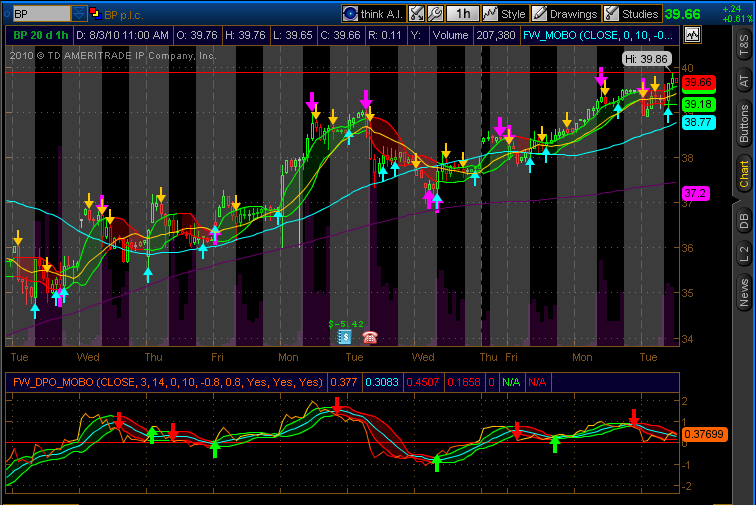Click the red 39.66 price axis label
The width and height of the screenshot is (756, 505).
coord(698,82)
